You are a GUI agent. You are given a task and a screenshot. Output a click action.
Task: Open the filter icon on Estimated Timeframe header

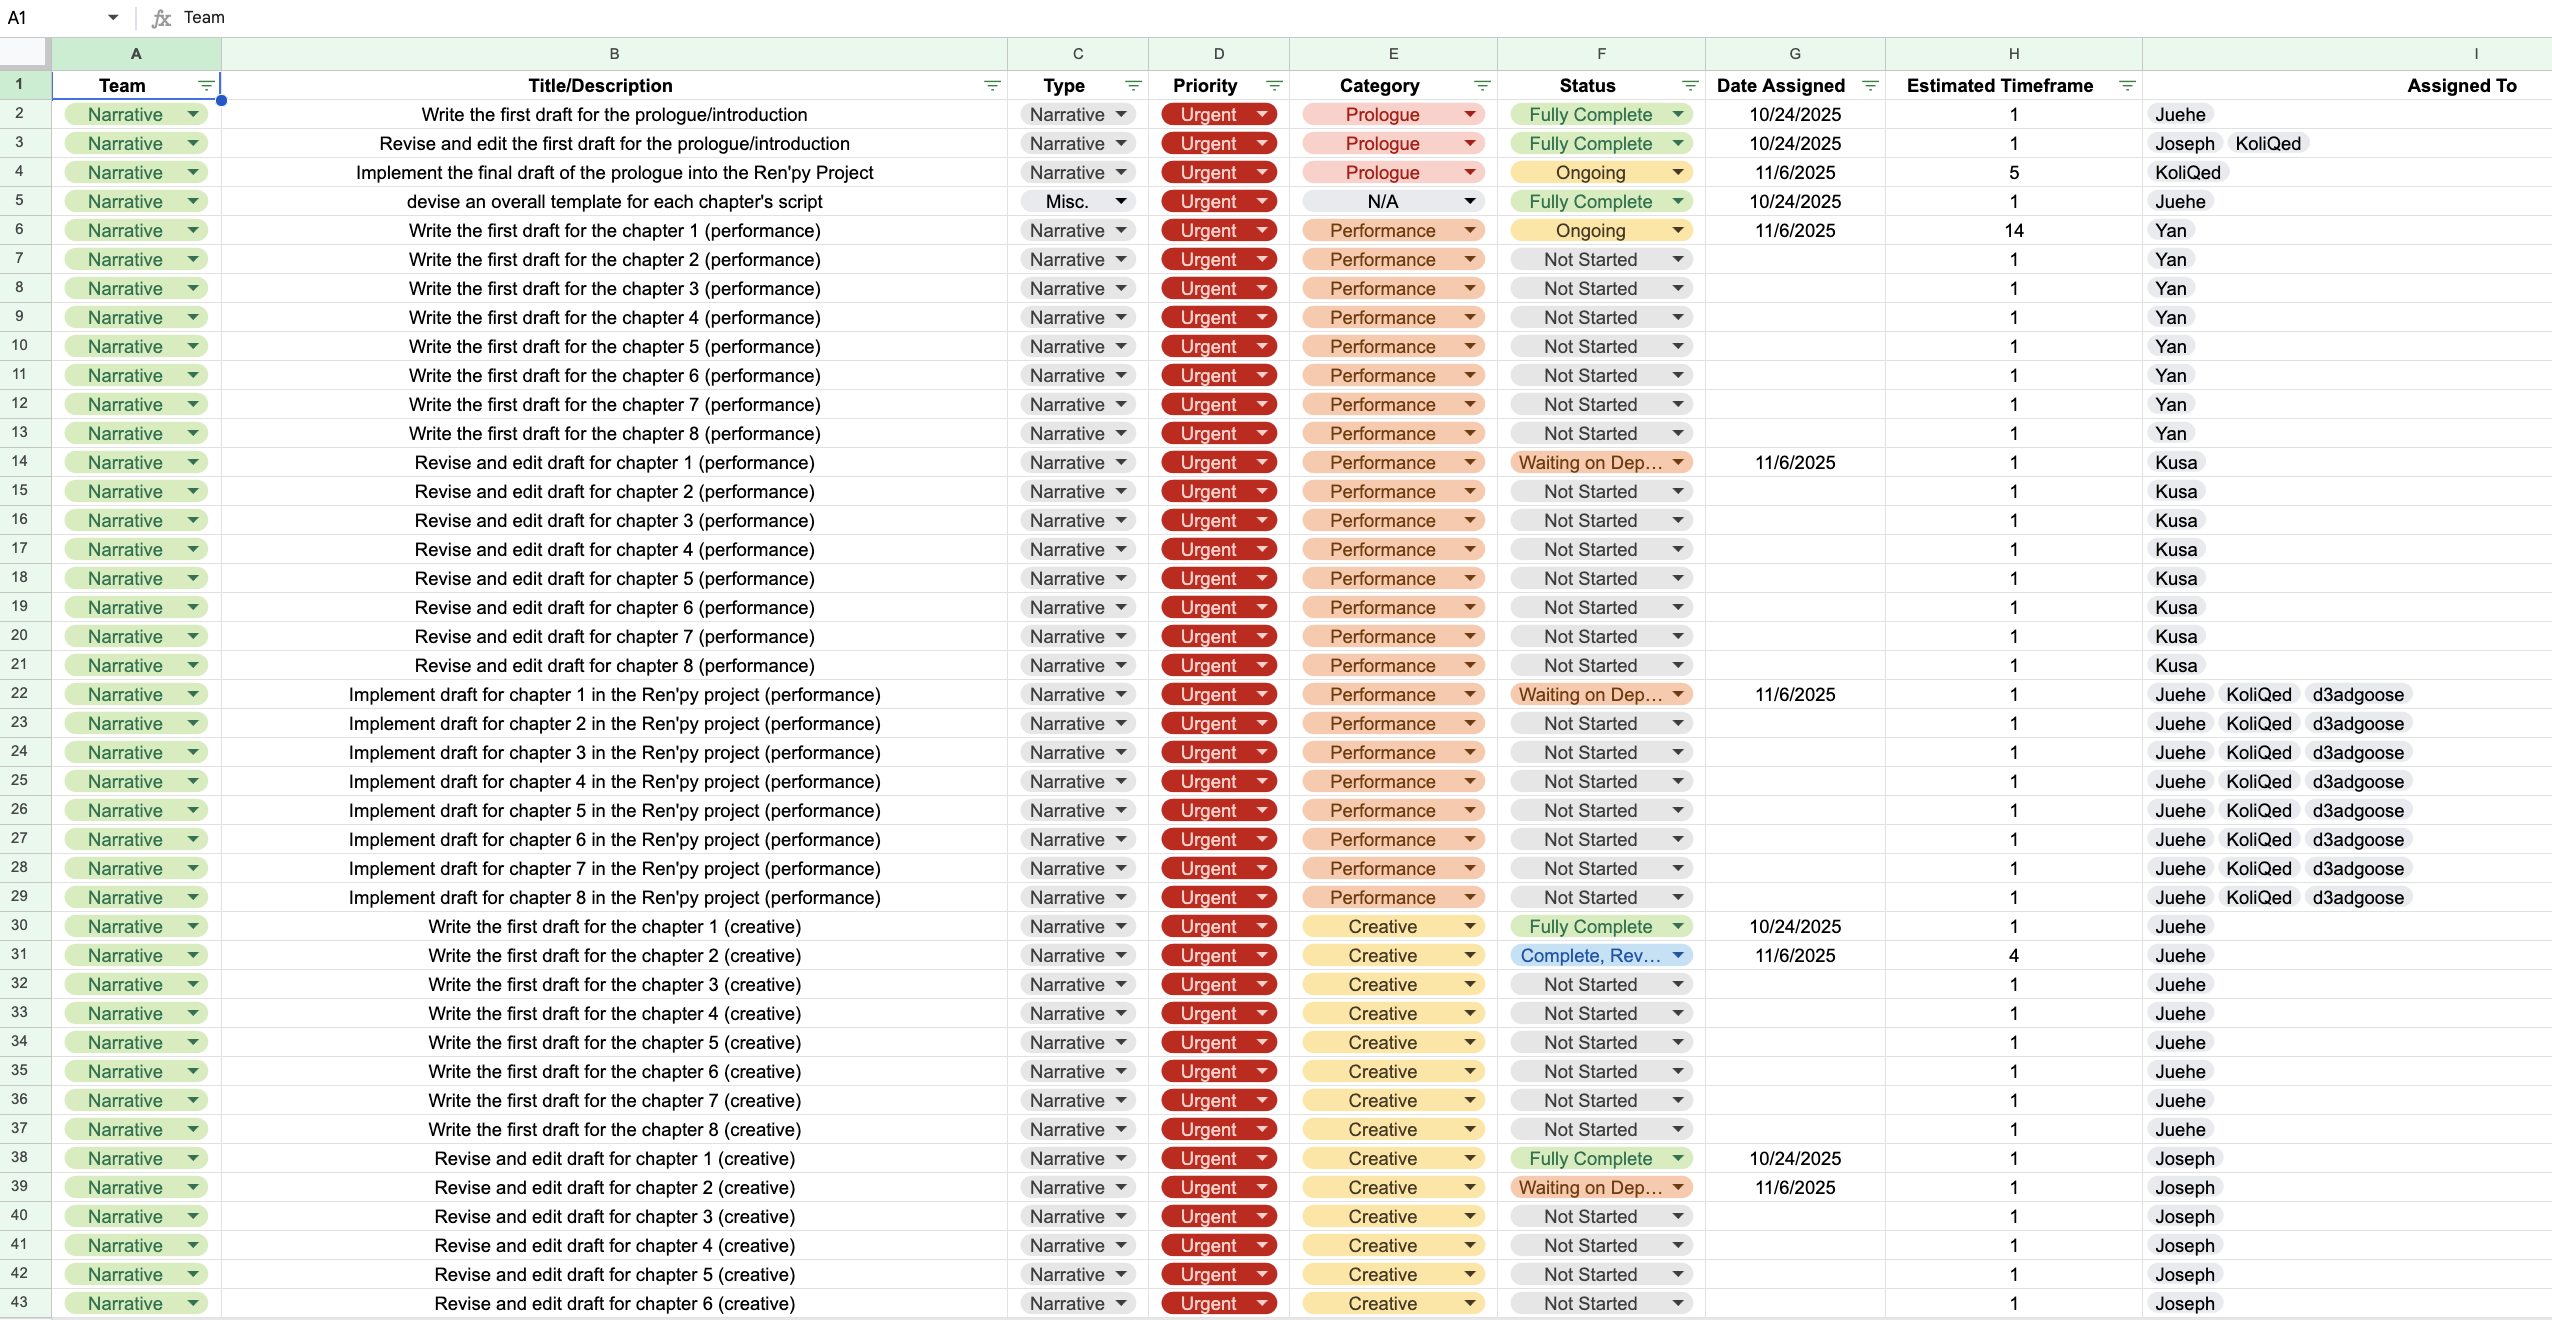[x=2127, y=86]
